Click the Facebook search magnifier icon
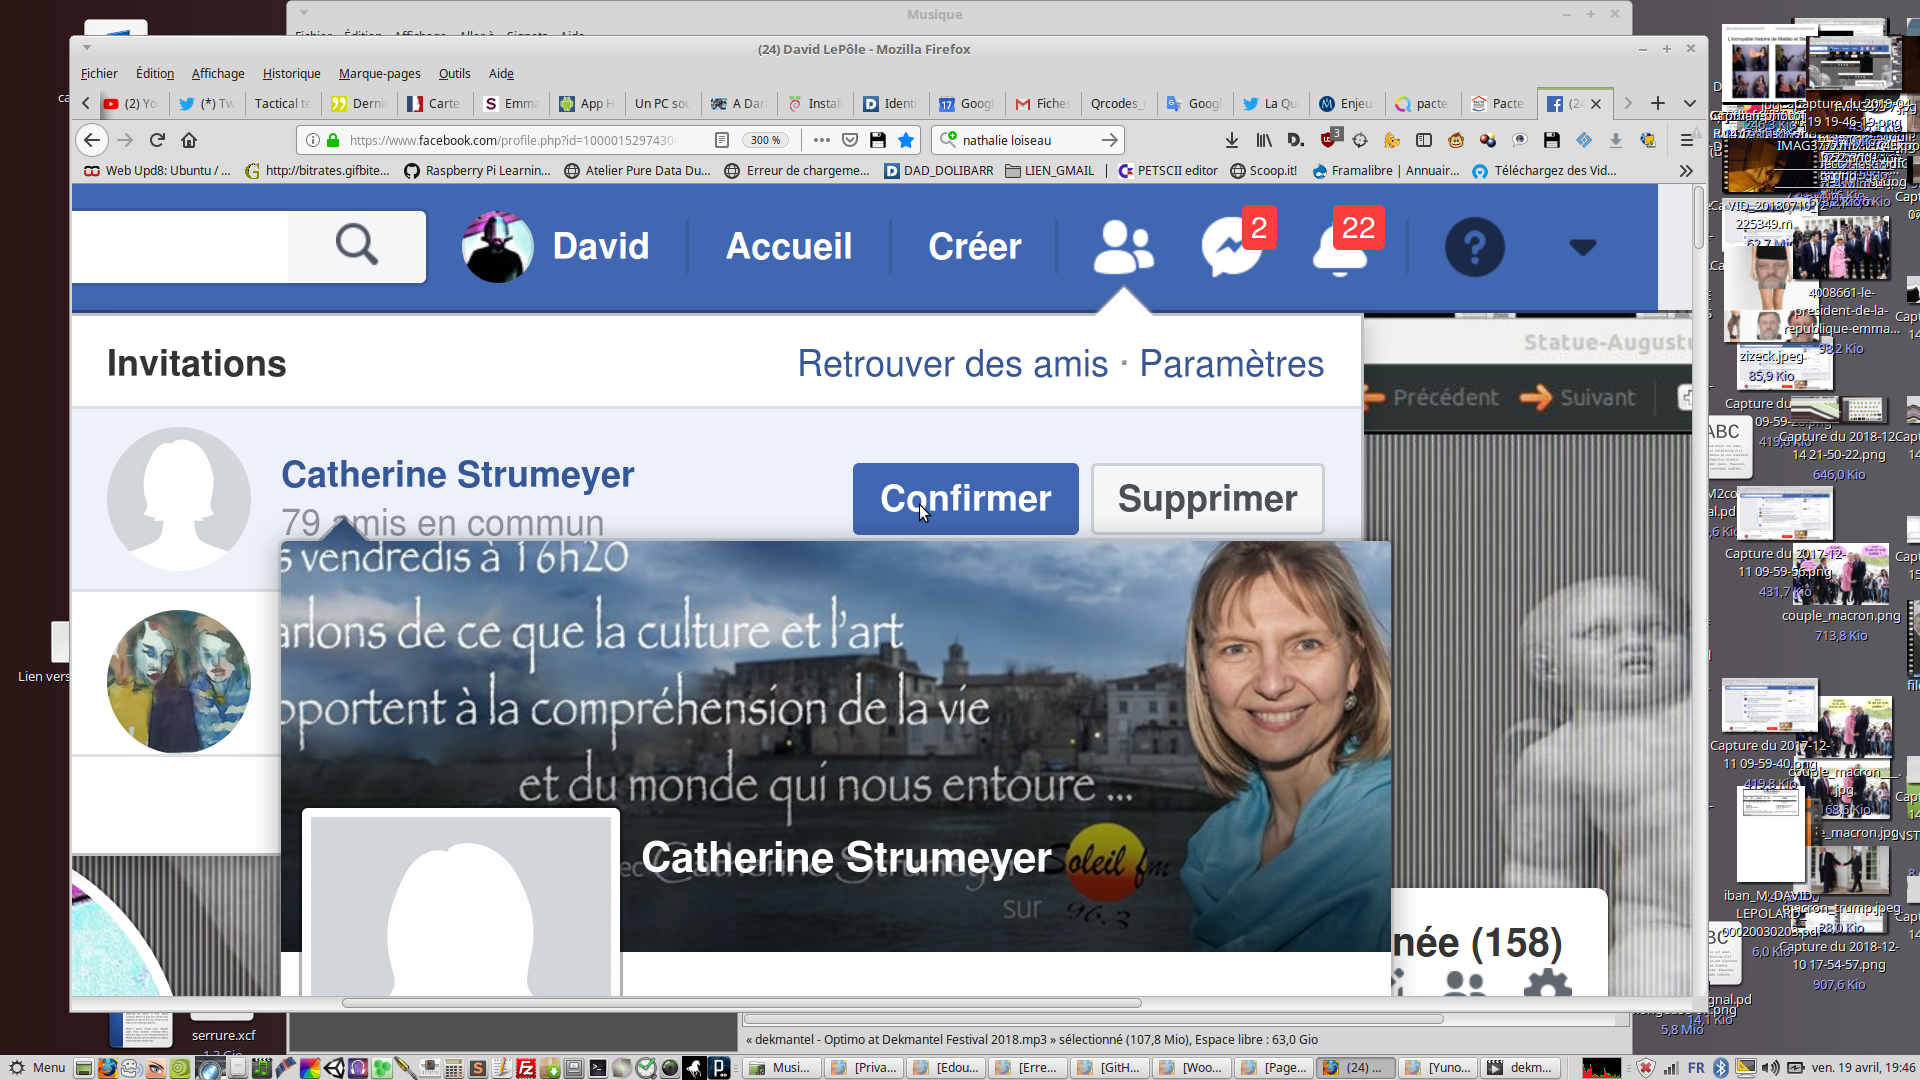Screen dimensions: 1920x1080 pos(357,245)
